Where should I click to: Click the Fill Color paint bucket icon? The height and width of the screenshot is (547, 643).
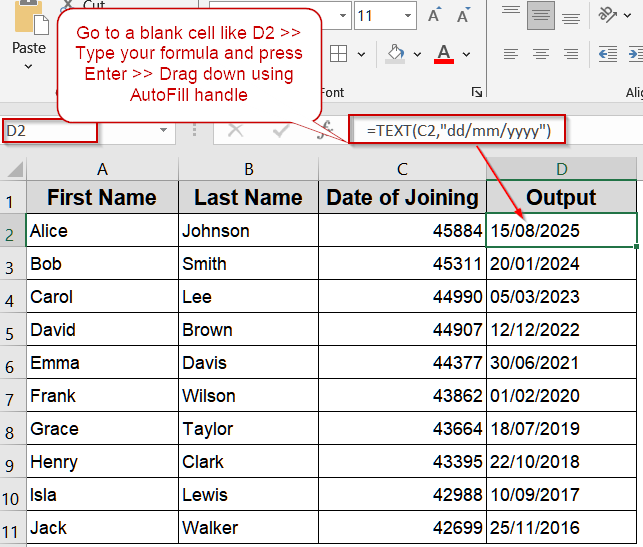[x=395, y=54]
